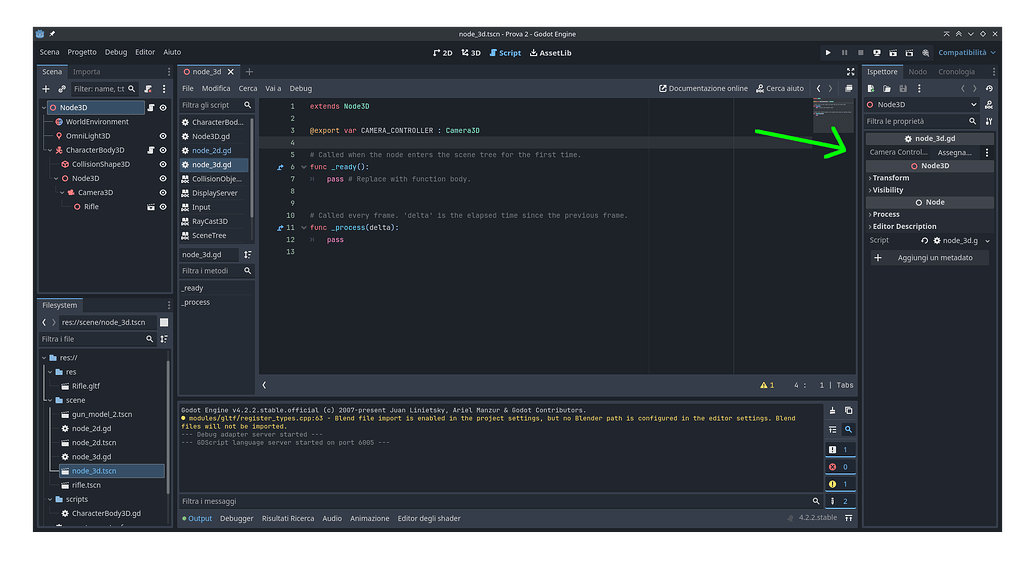Open Inspector property tools options

tap(989, 121)
